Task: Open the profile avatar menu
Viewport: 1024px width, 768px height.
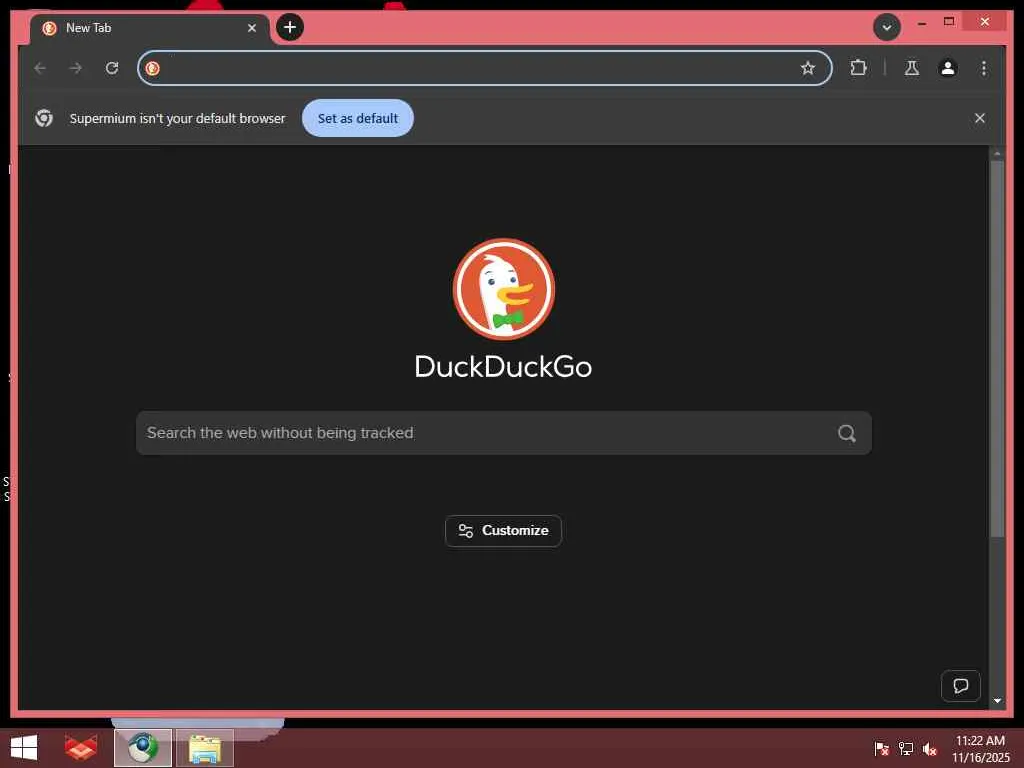Action: click(948, 68)
